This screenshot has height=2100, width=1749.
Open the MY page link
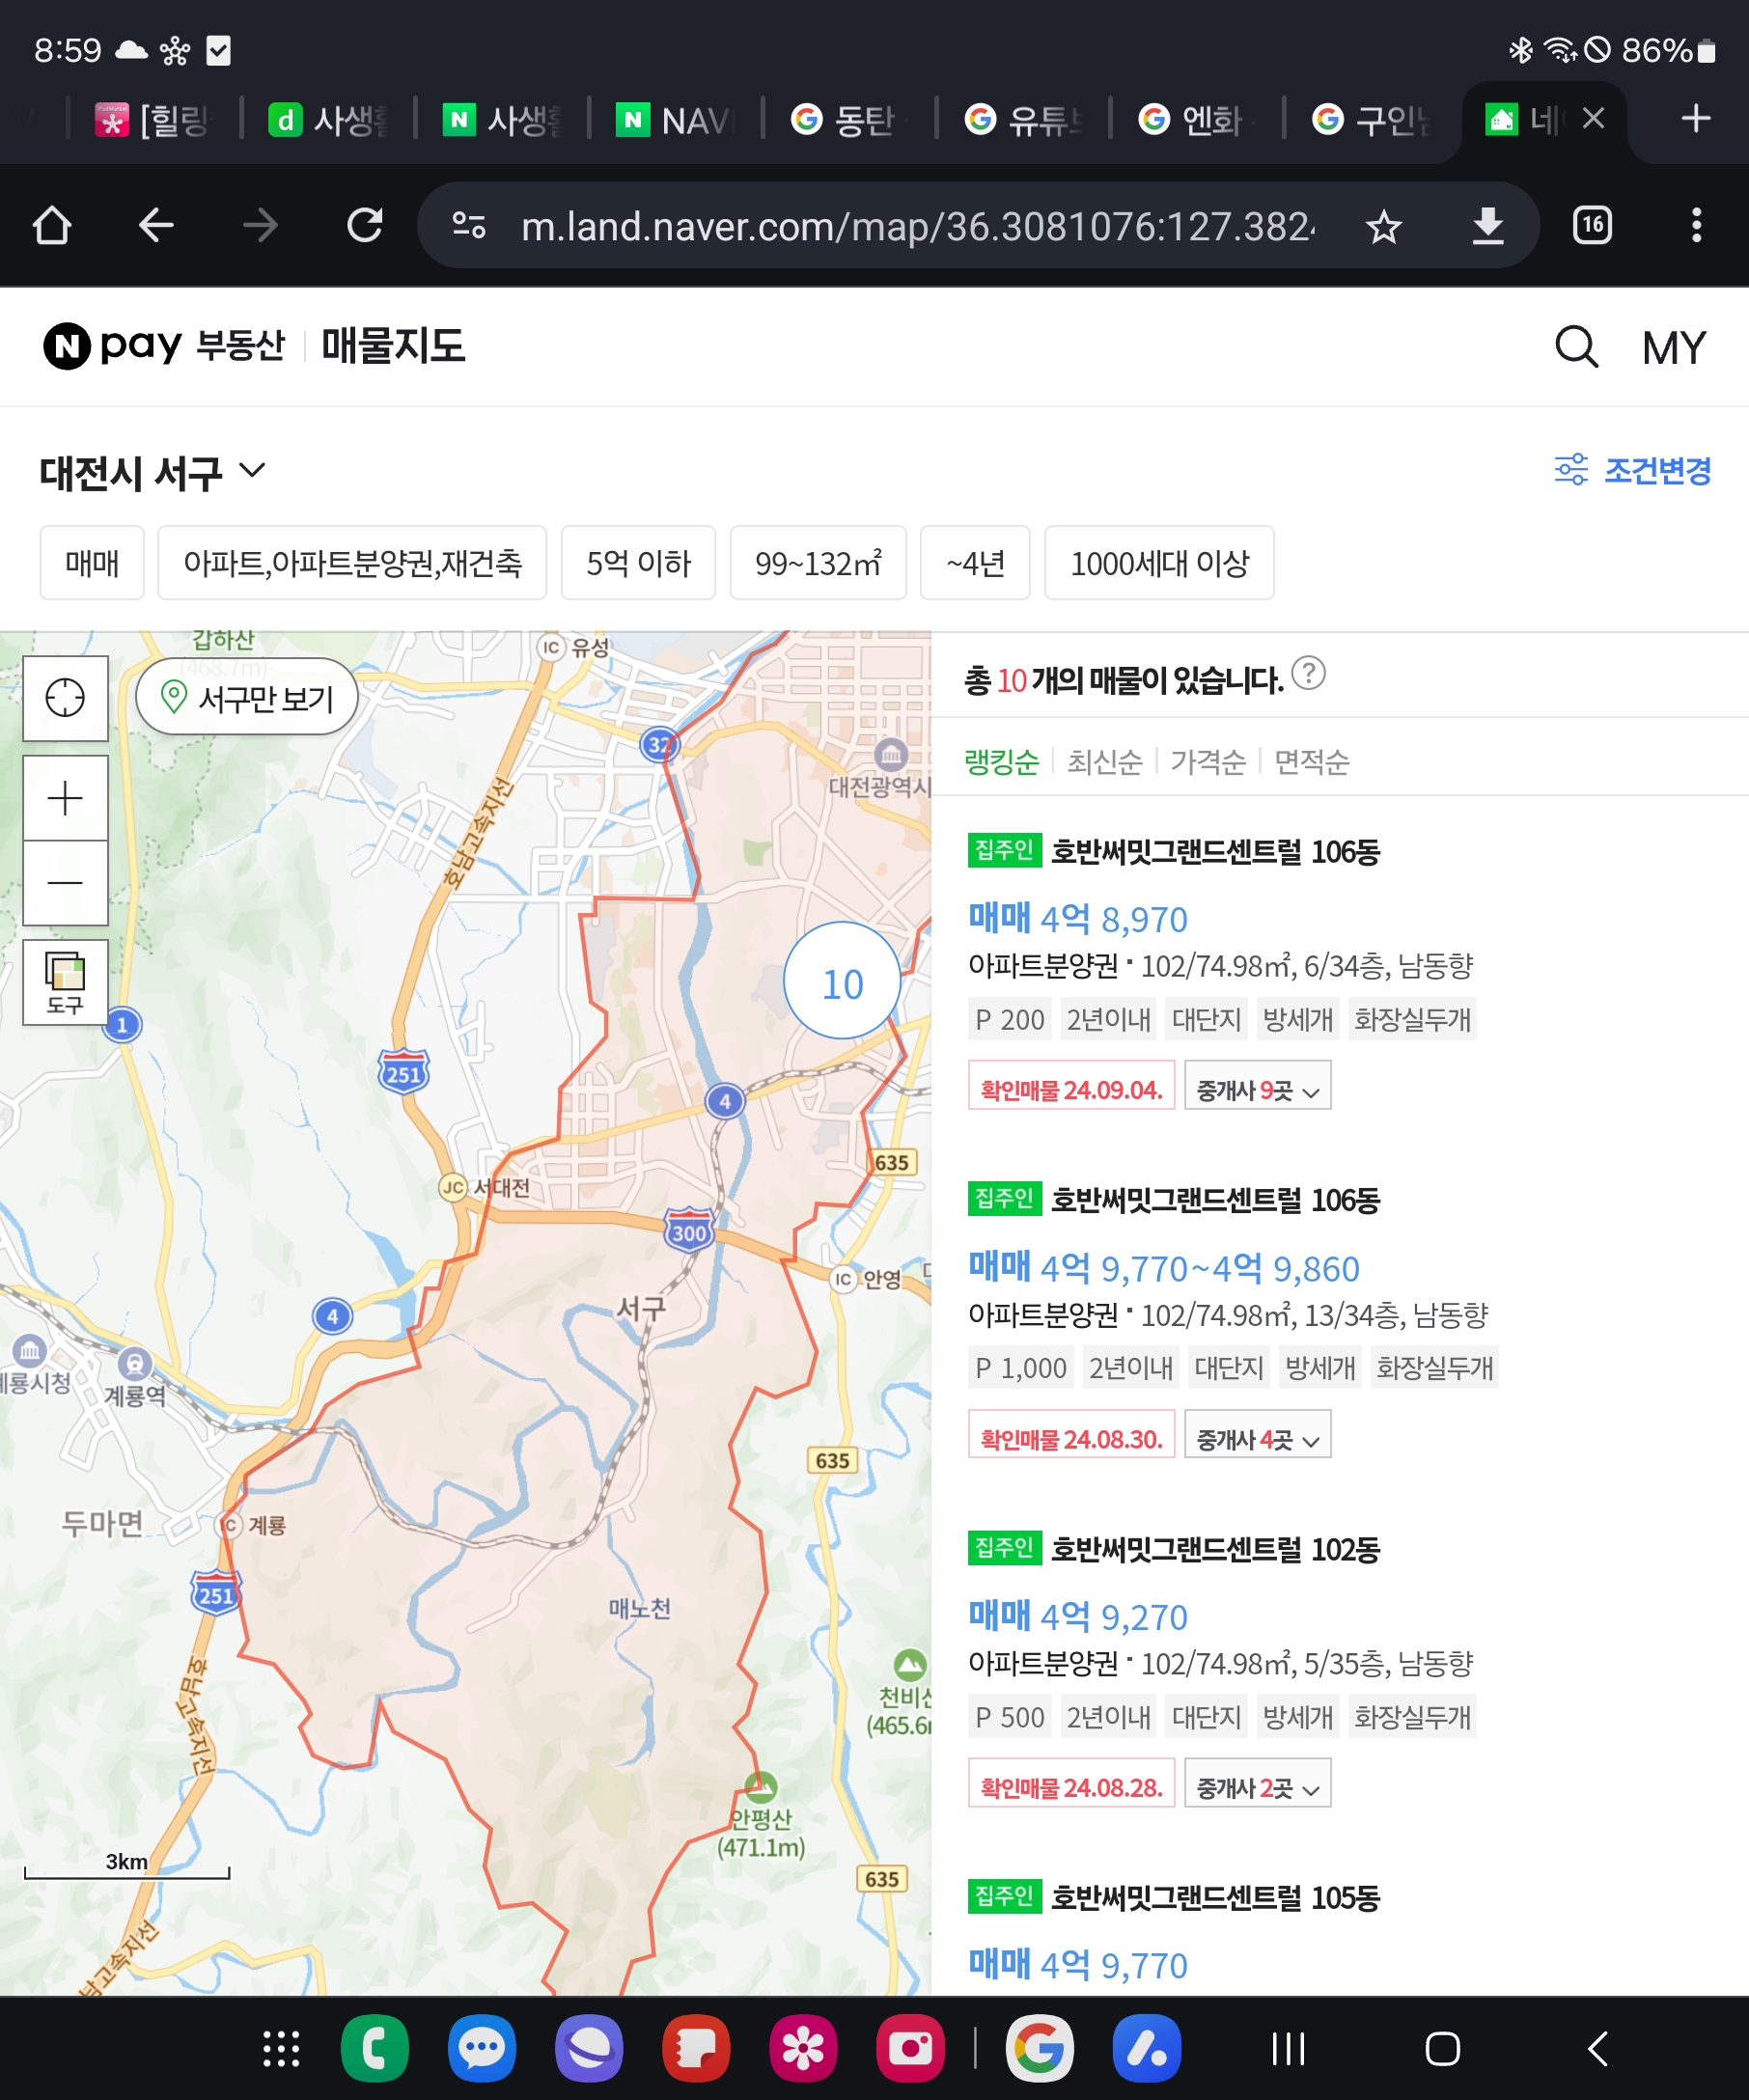point(1673,348)
